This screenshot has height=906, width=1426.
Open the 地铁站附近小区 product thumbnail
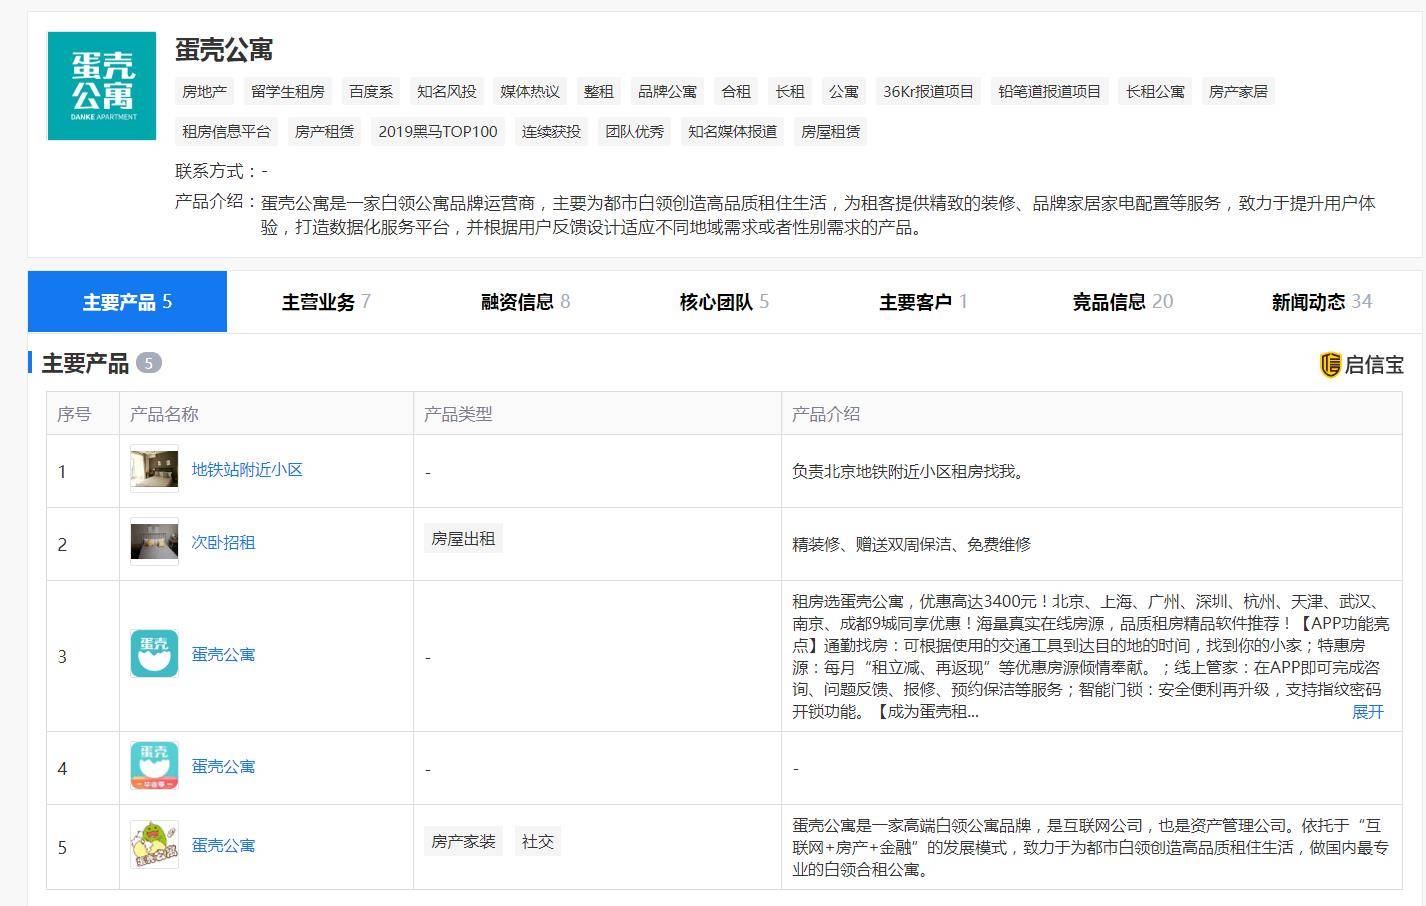[x=155, y=469]
